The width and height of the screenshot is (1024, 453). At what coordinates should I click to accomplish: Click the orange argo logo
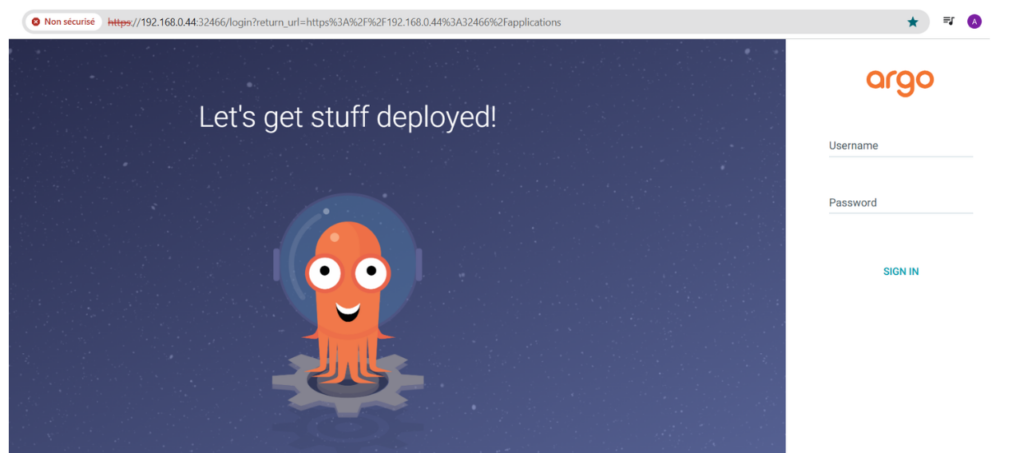pyautogui.click(x=900, y=81)
